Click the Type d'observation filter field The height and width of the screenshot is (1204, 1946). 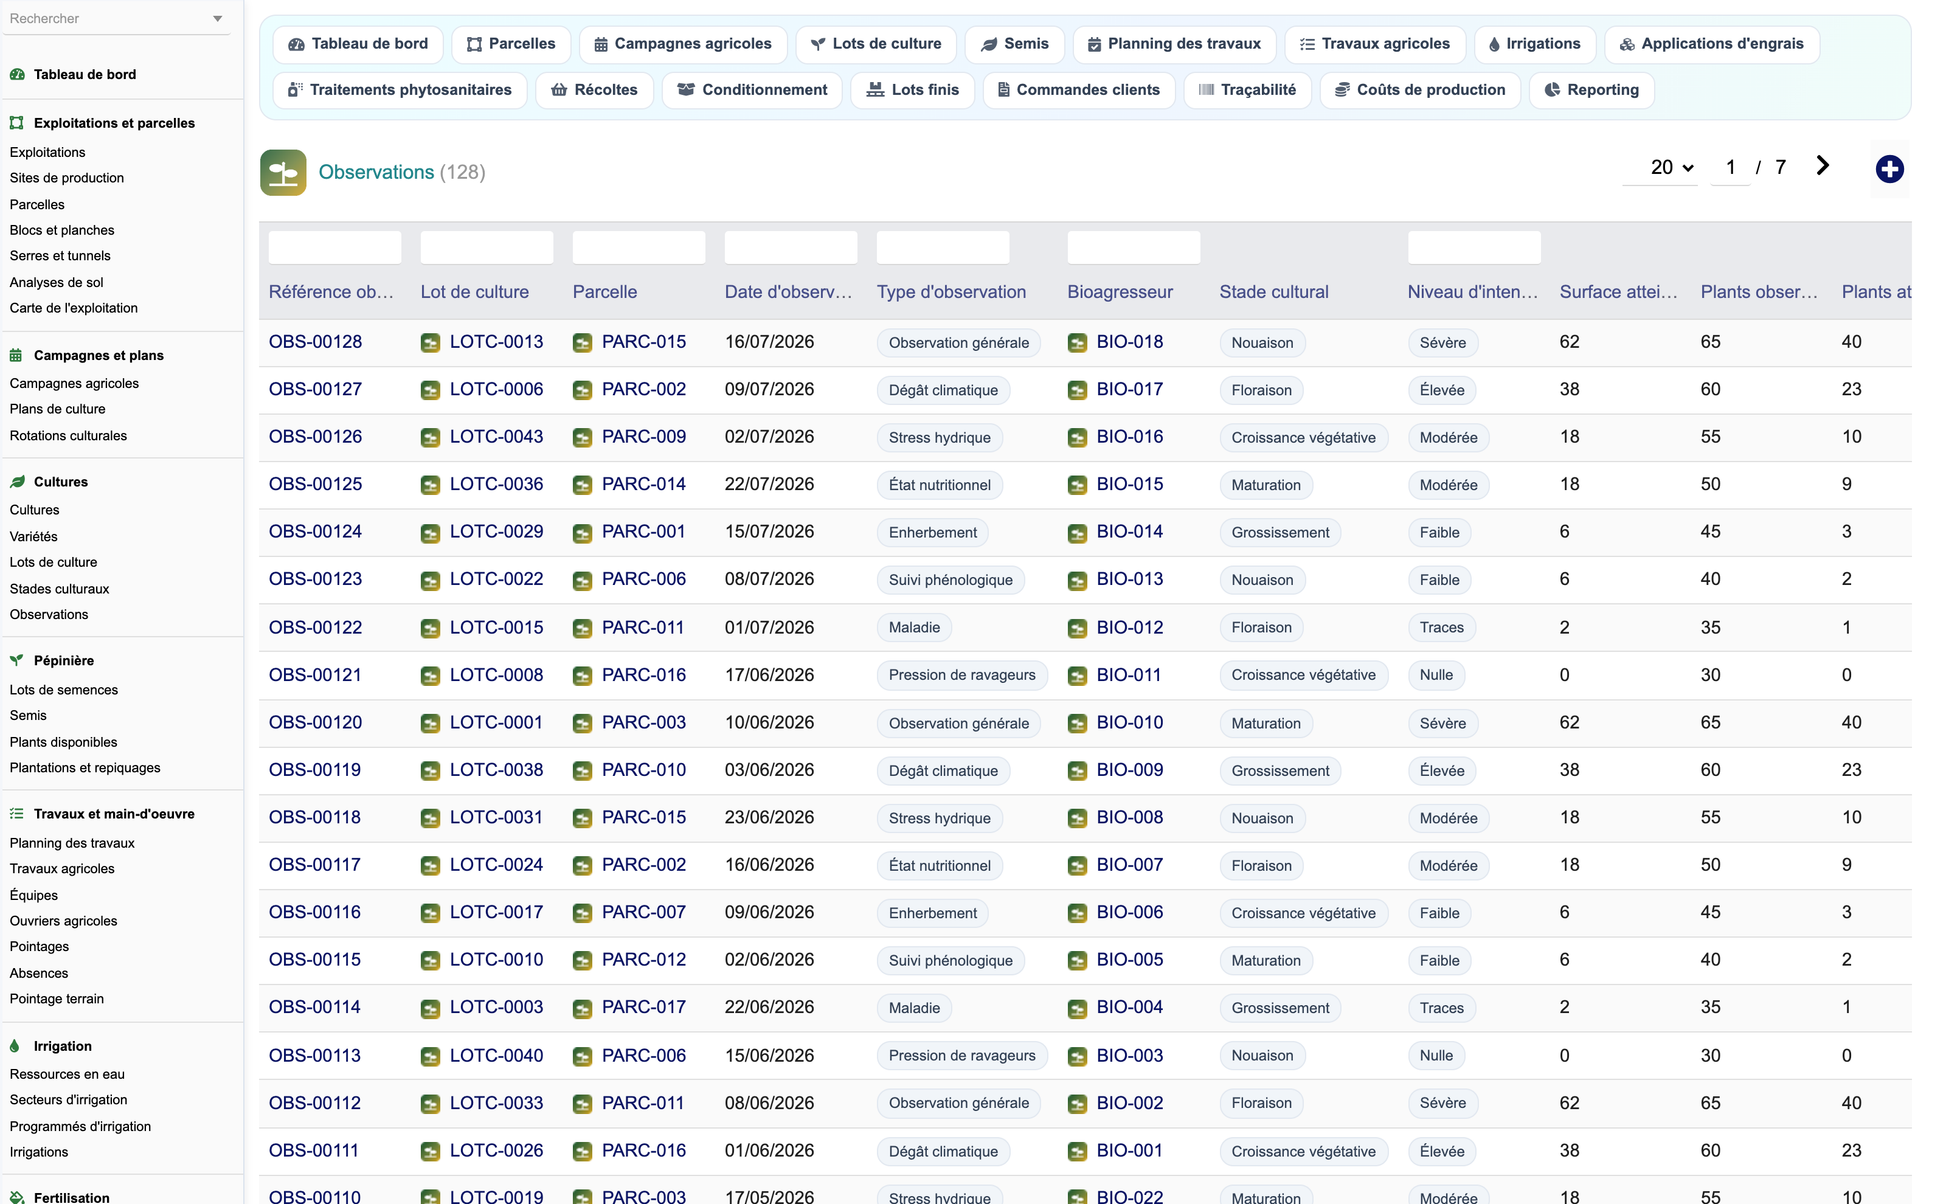tap(942, 247)
